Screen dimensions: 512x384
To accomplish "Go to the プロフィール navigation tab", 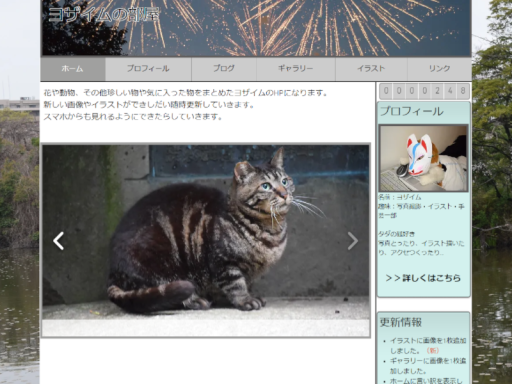I will tap(148, 69).
